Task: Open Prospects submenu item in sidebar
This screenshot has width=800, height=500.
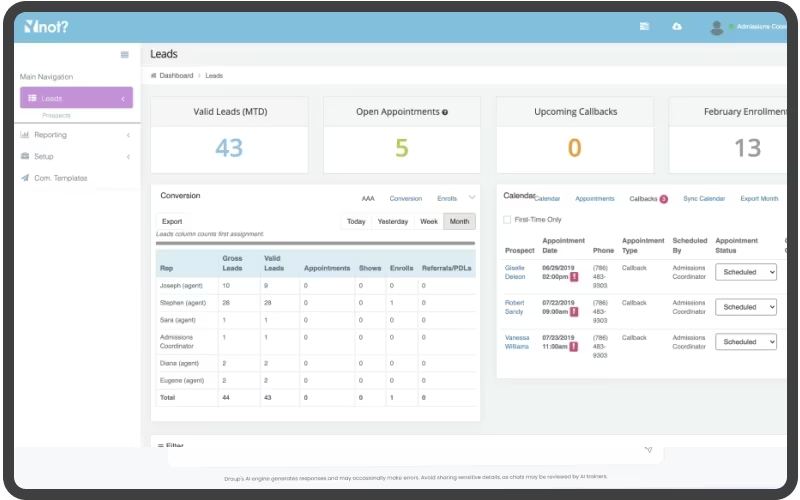Action: point(56,115)
